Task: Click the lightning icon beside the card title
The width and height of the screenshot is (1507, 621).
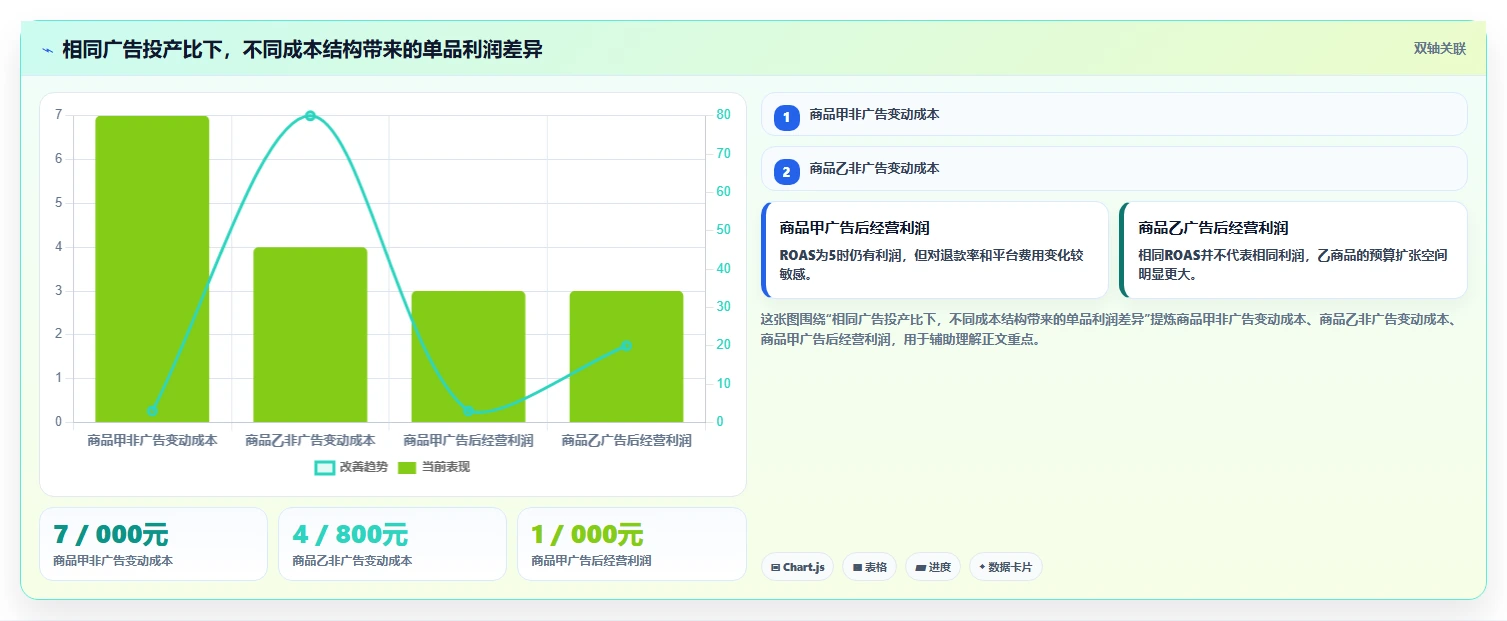Action: [47, 50]
